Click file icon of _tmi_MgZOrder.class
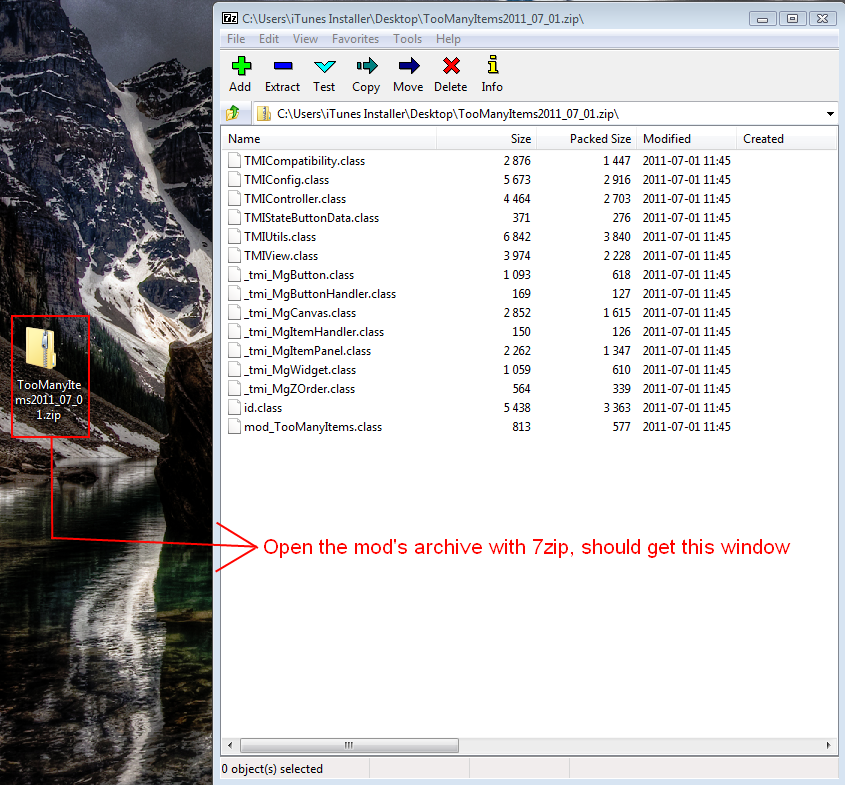Screen dimensions: 845x785 point(234,388)
